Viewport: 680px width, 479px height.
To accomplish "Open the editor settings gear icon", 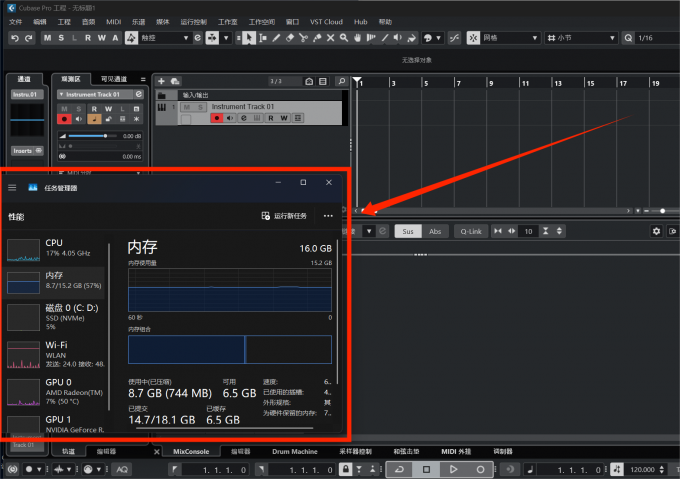I will (x=656, y=231).
